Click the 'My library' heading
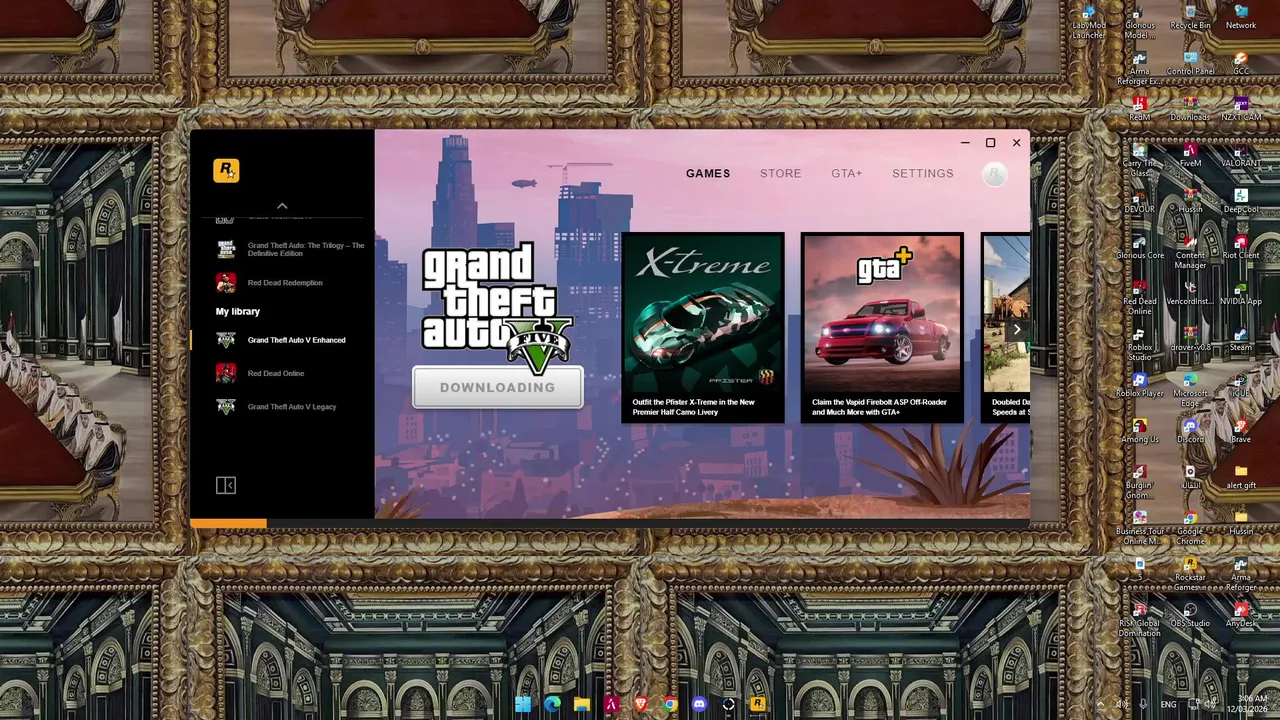Image resolution: width=1280 pixels, height=720 pixels. point(238,311)
